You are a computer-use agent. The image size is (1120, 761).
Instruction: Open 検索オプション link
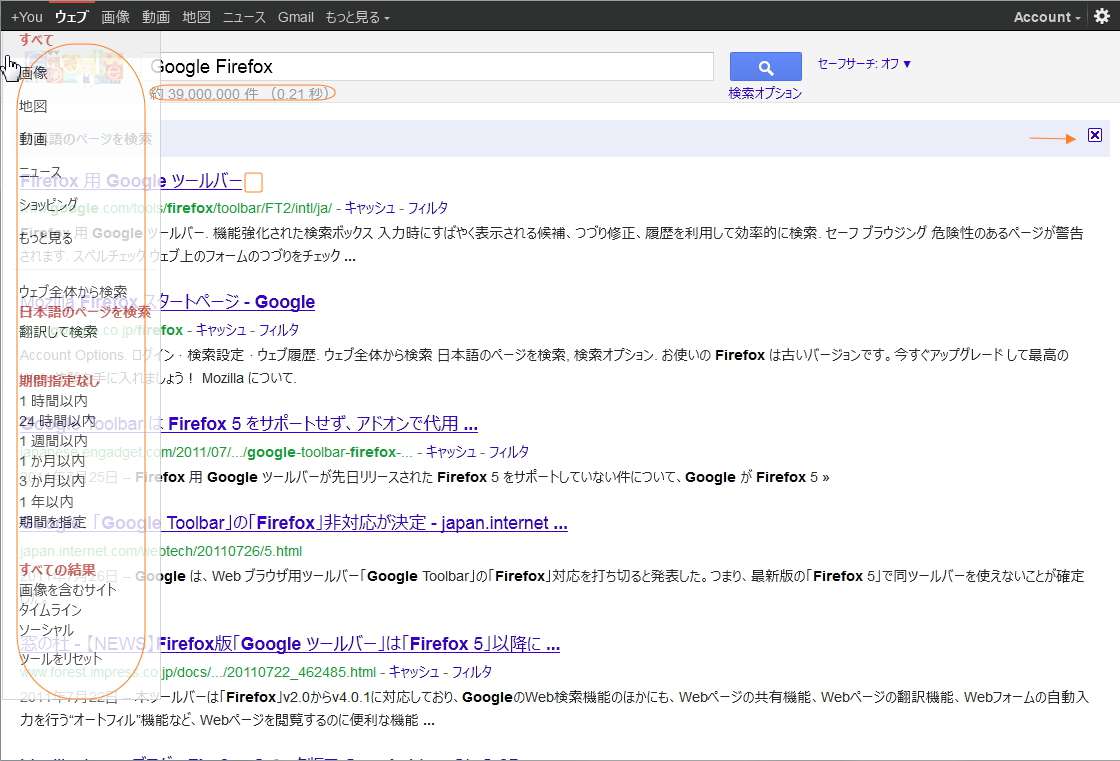(765, 94)
